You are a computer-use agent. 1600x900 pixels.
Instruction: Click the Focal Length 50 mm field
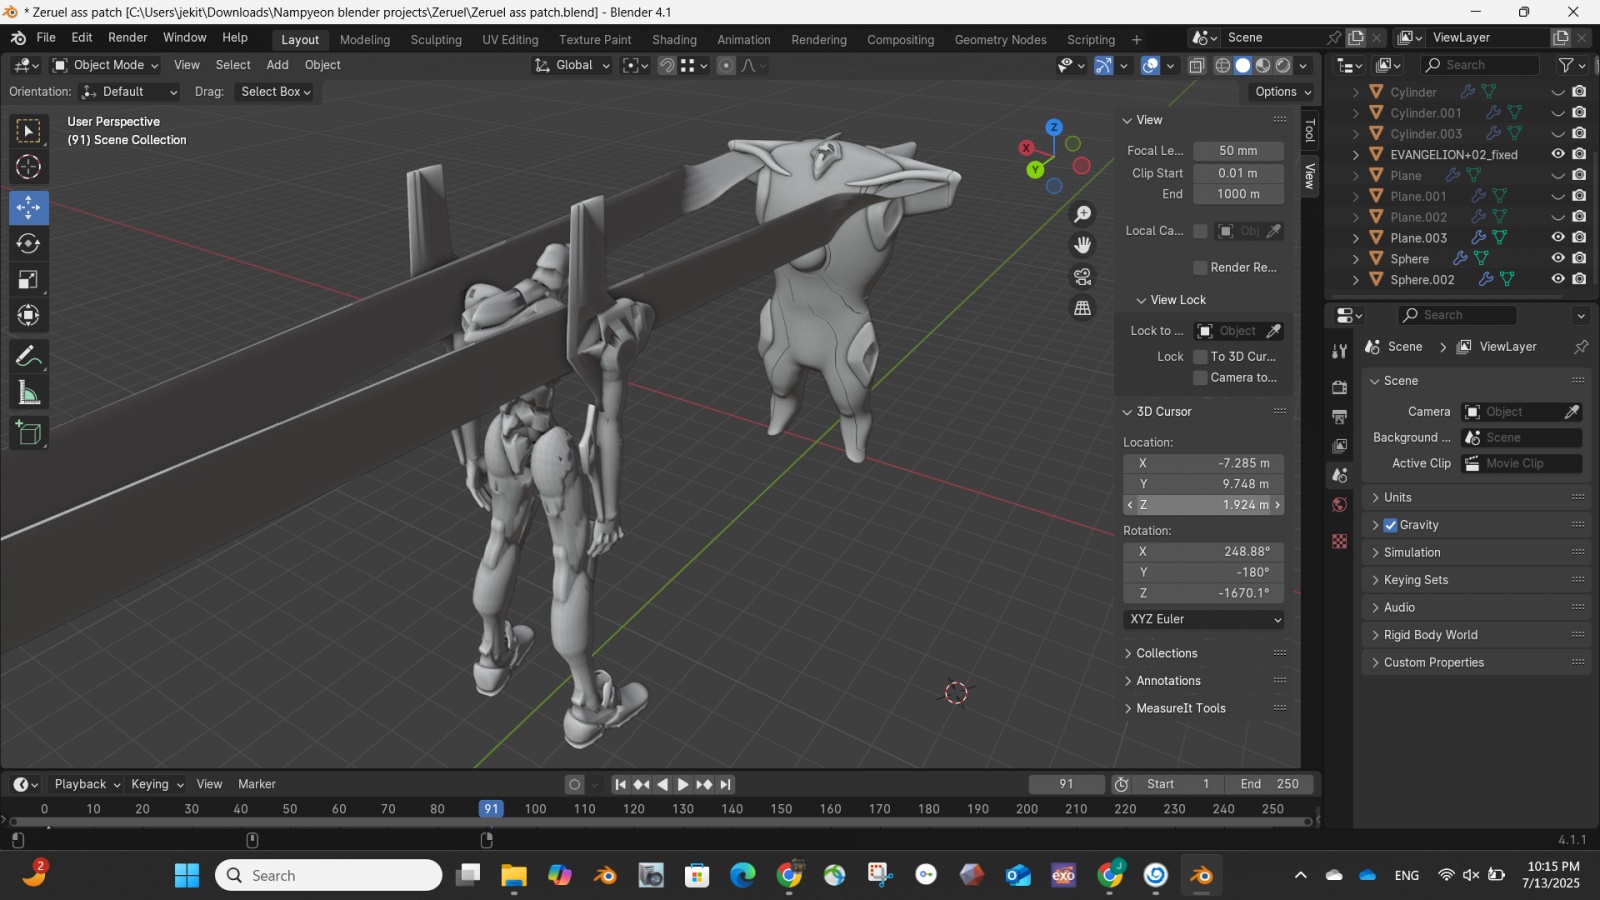coord(1238,151)
